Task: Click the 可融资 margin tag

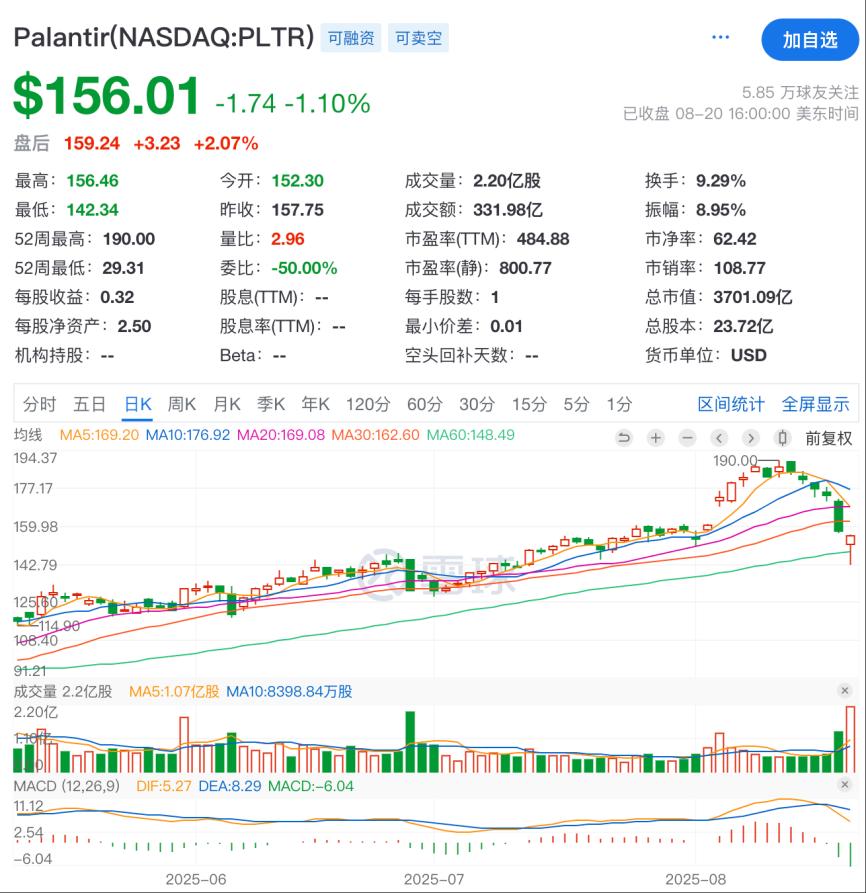Action: (x=351, y=39)
